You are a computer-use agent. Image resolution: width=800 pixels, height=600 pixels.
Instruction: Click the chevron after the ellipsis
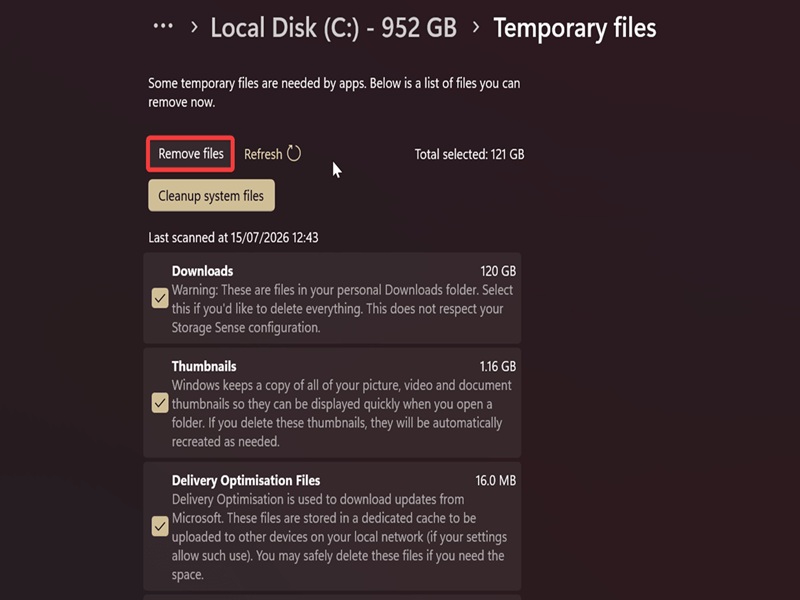coord(194,27)
